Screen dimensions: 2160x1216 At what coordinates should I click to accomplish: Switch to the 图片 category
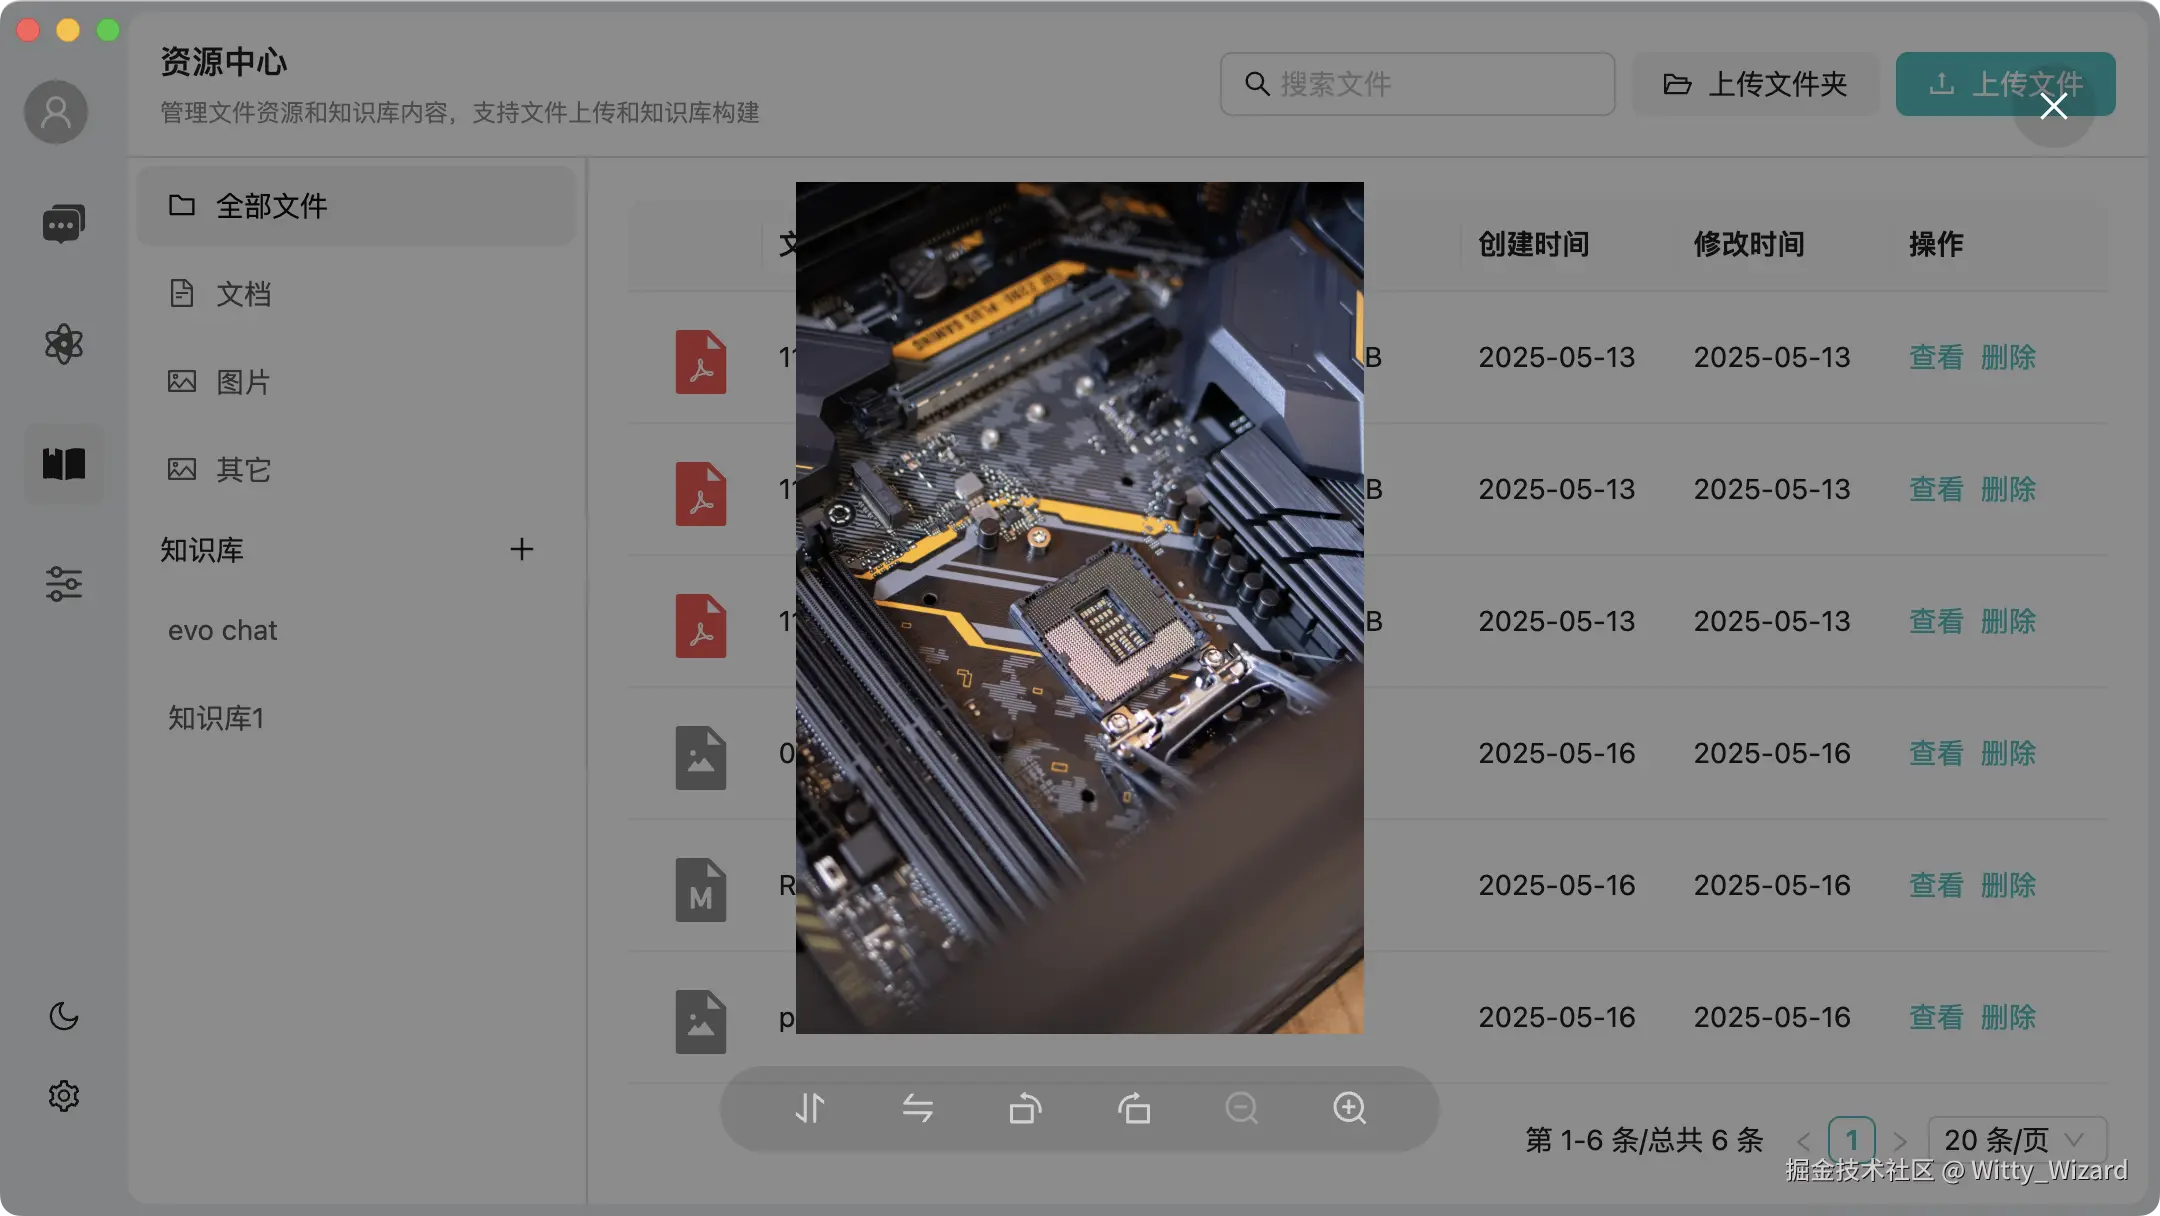click(241, 381)
